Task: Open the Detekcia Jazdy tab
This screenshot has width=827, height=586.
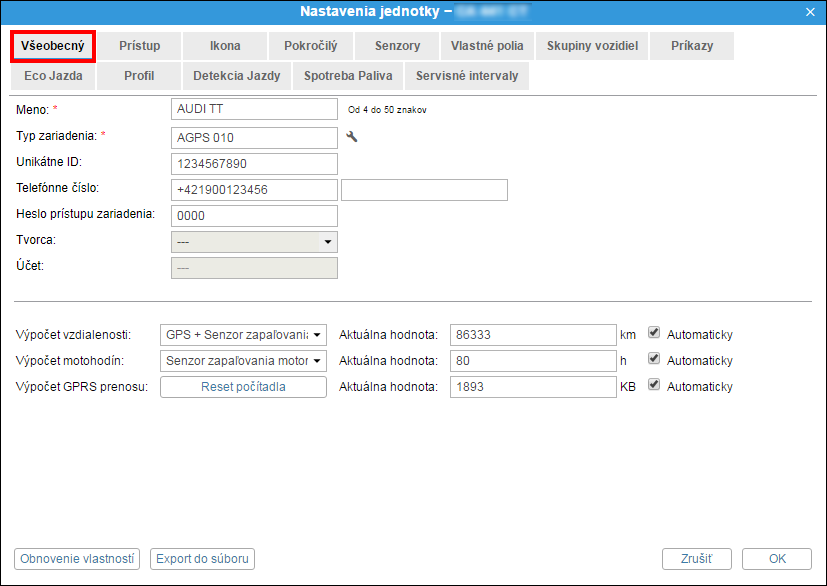Action: click(237, 76)
